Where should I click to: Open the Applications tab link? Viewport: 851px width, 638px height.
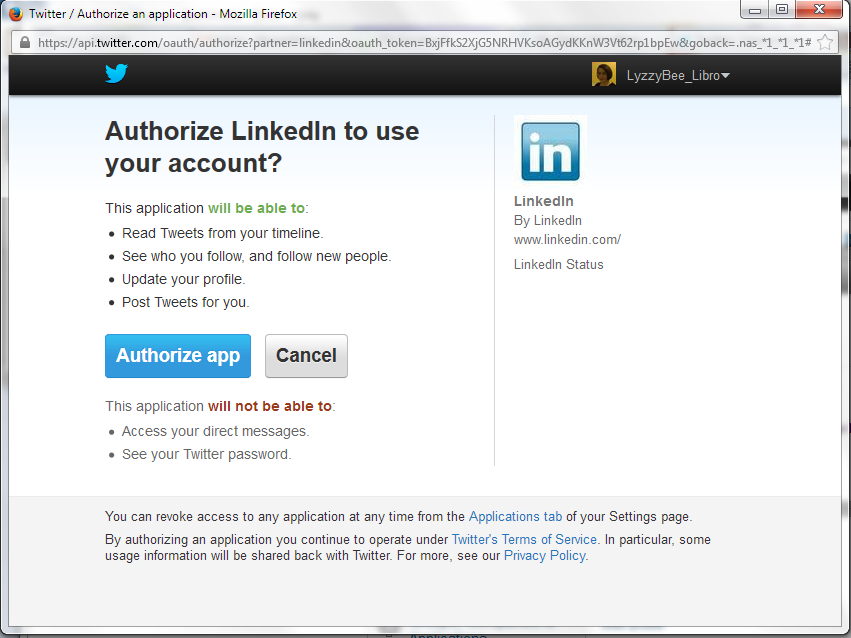515,517
